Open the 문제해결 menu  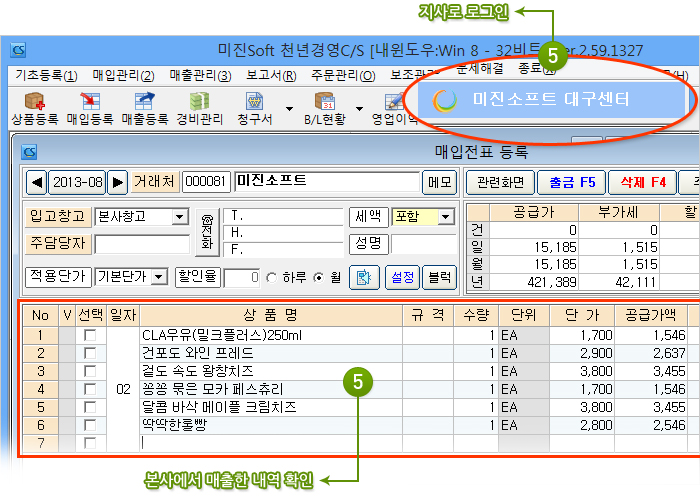tap(480, 68)
